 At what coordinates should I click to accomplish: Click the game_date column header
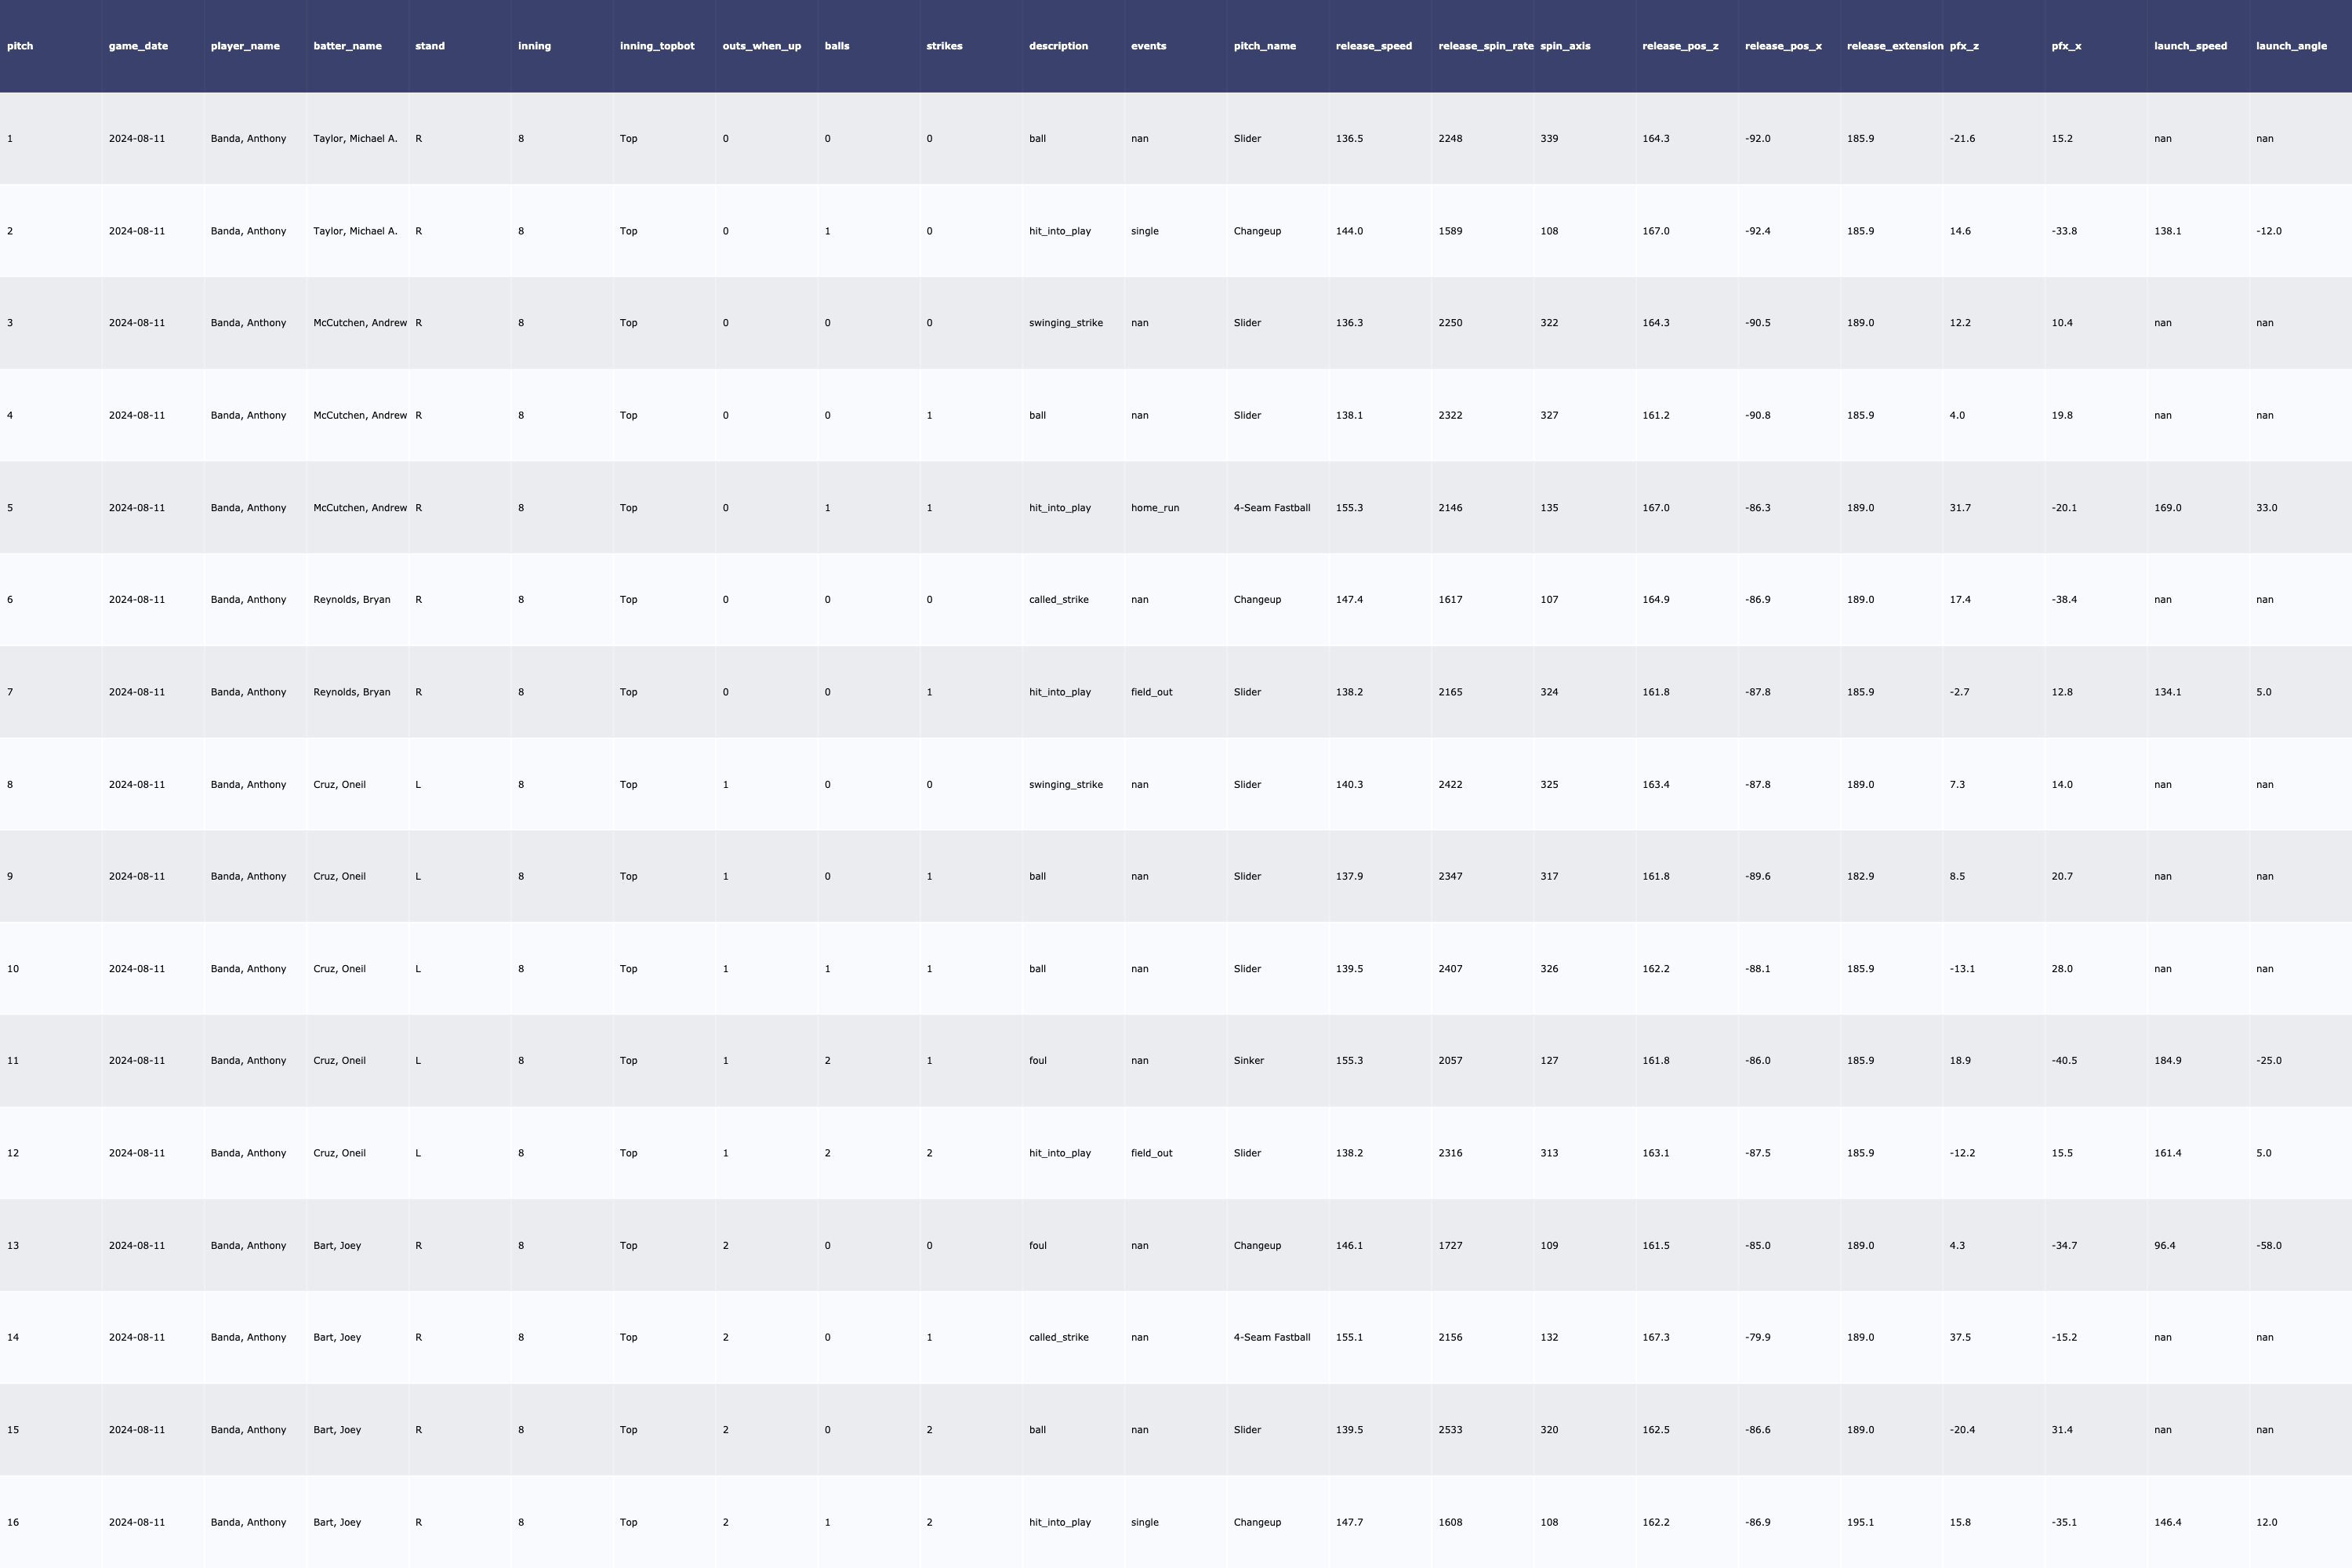click(x=138, y=46)
